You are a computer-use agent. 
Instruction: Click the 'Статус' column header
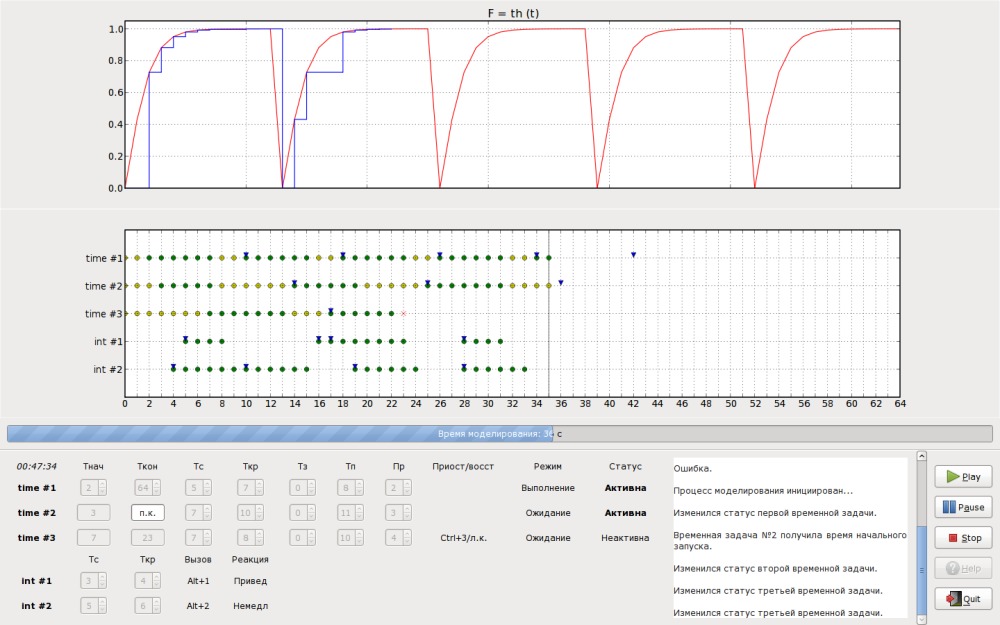point(625,466)
